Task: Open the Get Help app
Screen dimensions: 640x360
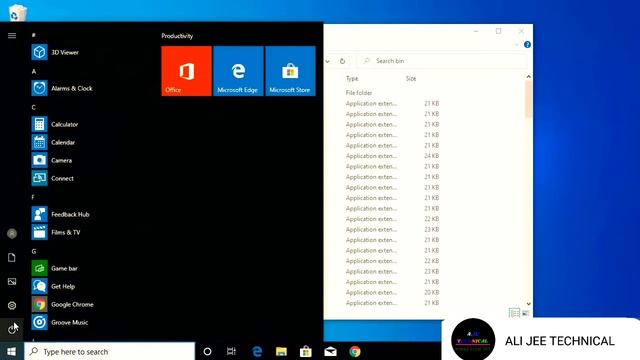Action: coord(53,286)
